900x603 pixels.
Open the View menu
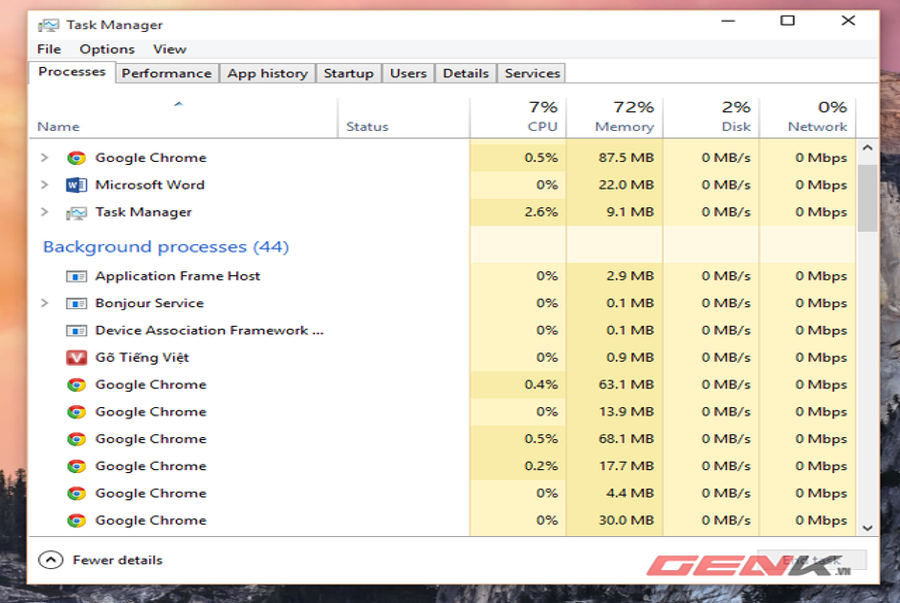(169, 49)
